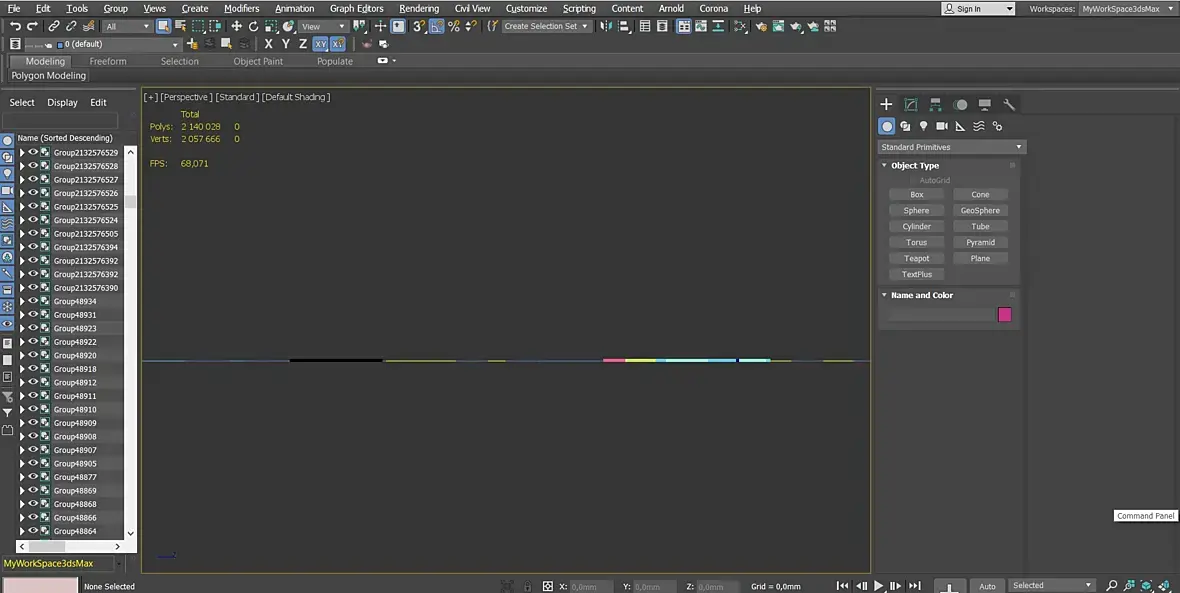The height and width of the screenshot is (593, 1180).
Task: Open the Standard Primitives dropdown
Action: (x=952, y=147)
